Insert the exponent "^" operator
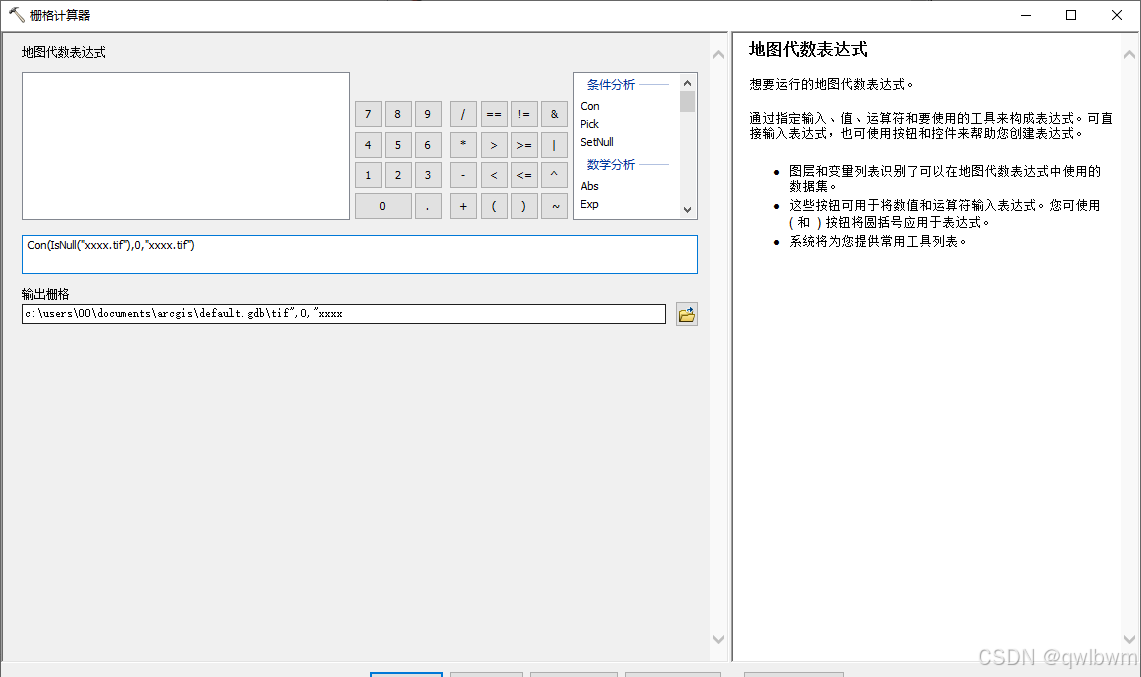This screenshot has height=677, width=1141. pyautogui.click(x=554, y=175)
